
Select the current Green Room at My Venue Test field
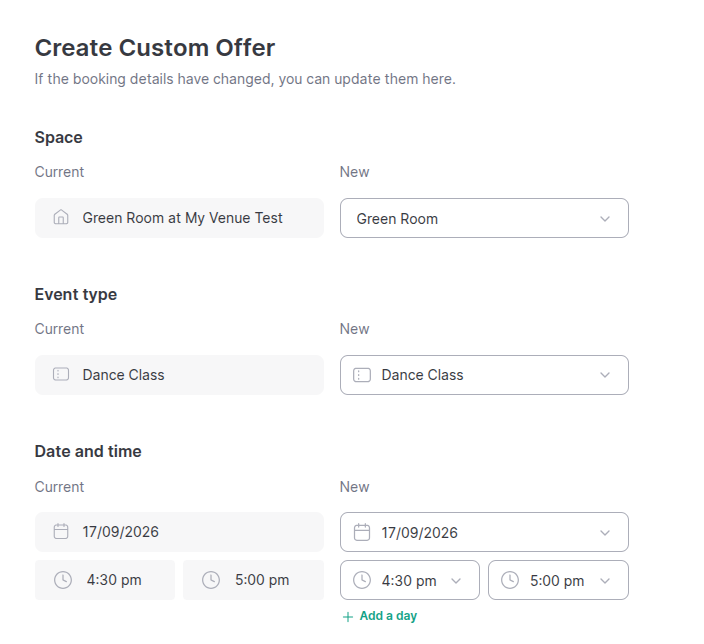point(179,218)
